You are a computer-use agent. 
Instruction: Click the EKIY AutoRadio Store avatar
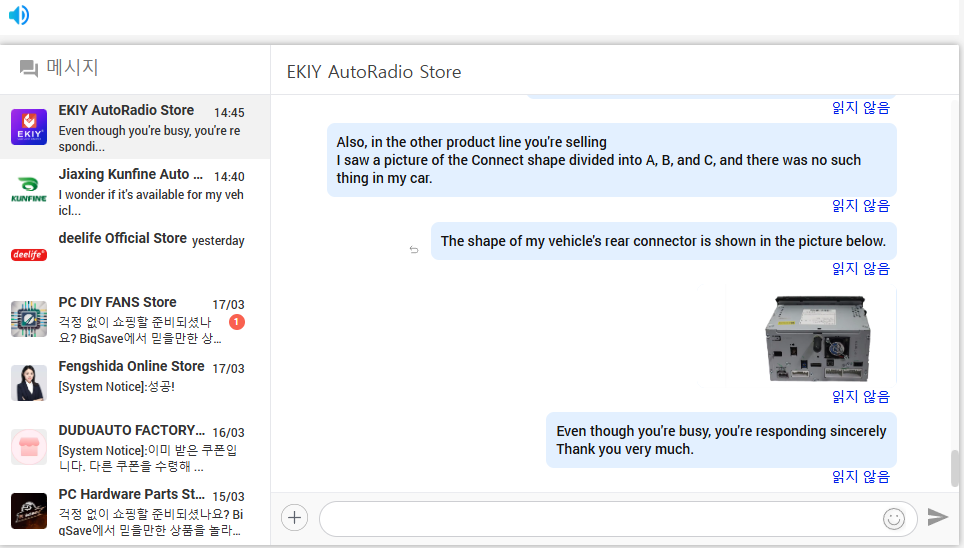29,127
